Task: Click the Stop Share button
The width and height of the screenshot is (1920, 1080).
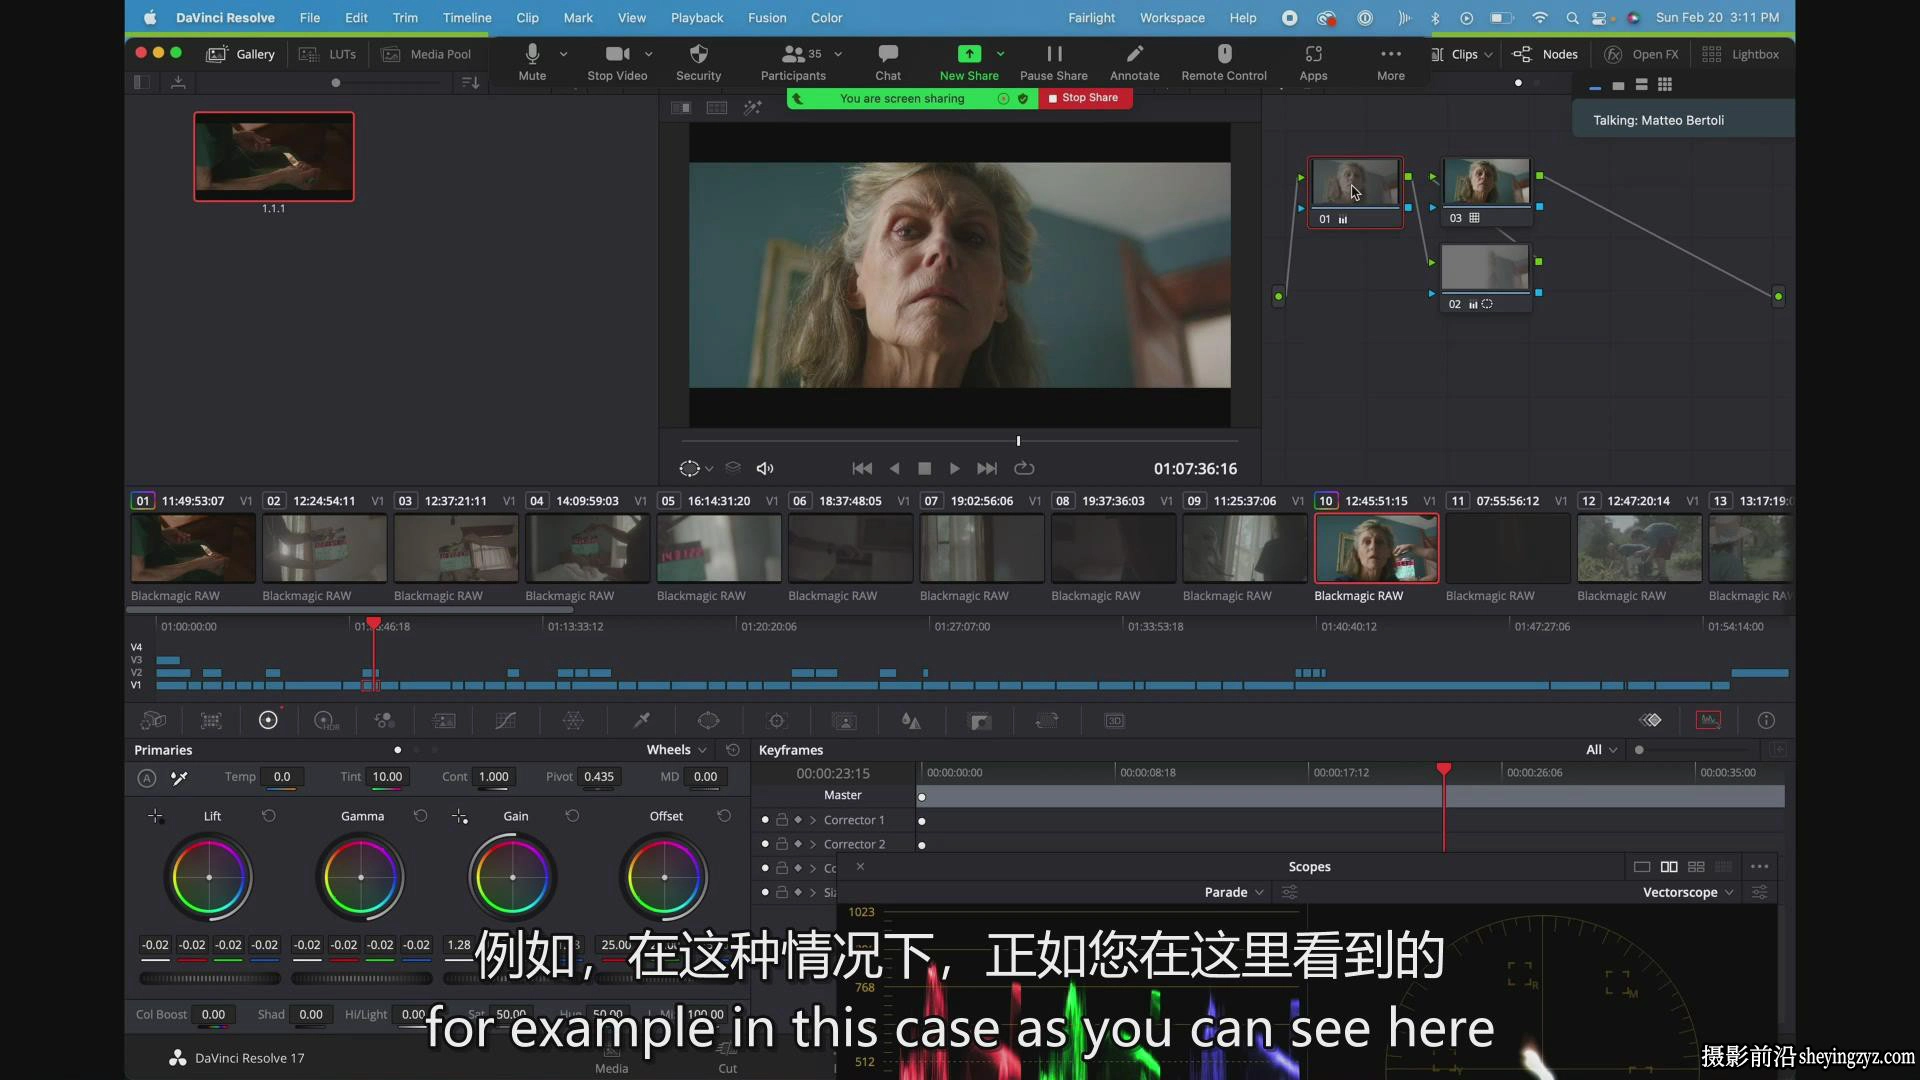Action: coord(1084,98)
